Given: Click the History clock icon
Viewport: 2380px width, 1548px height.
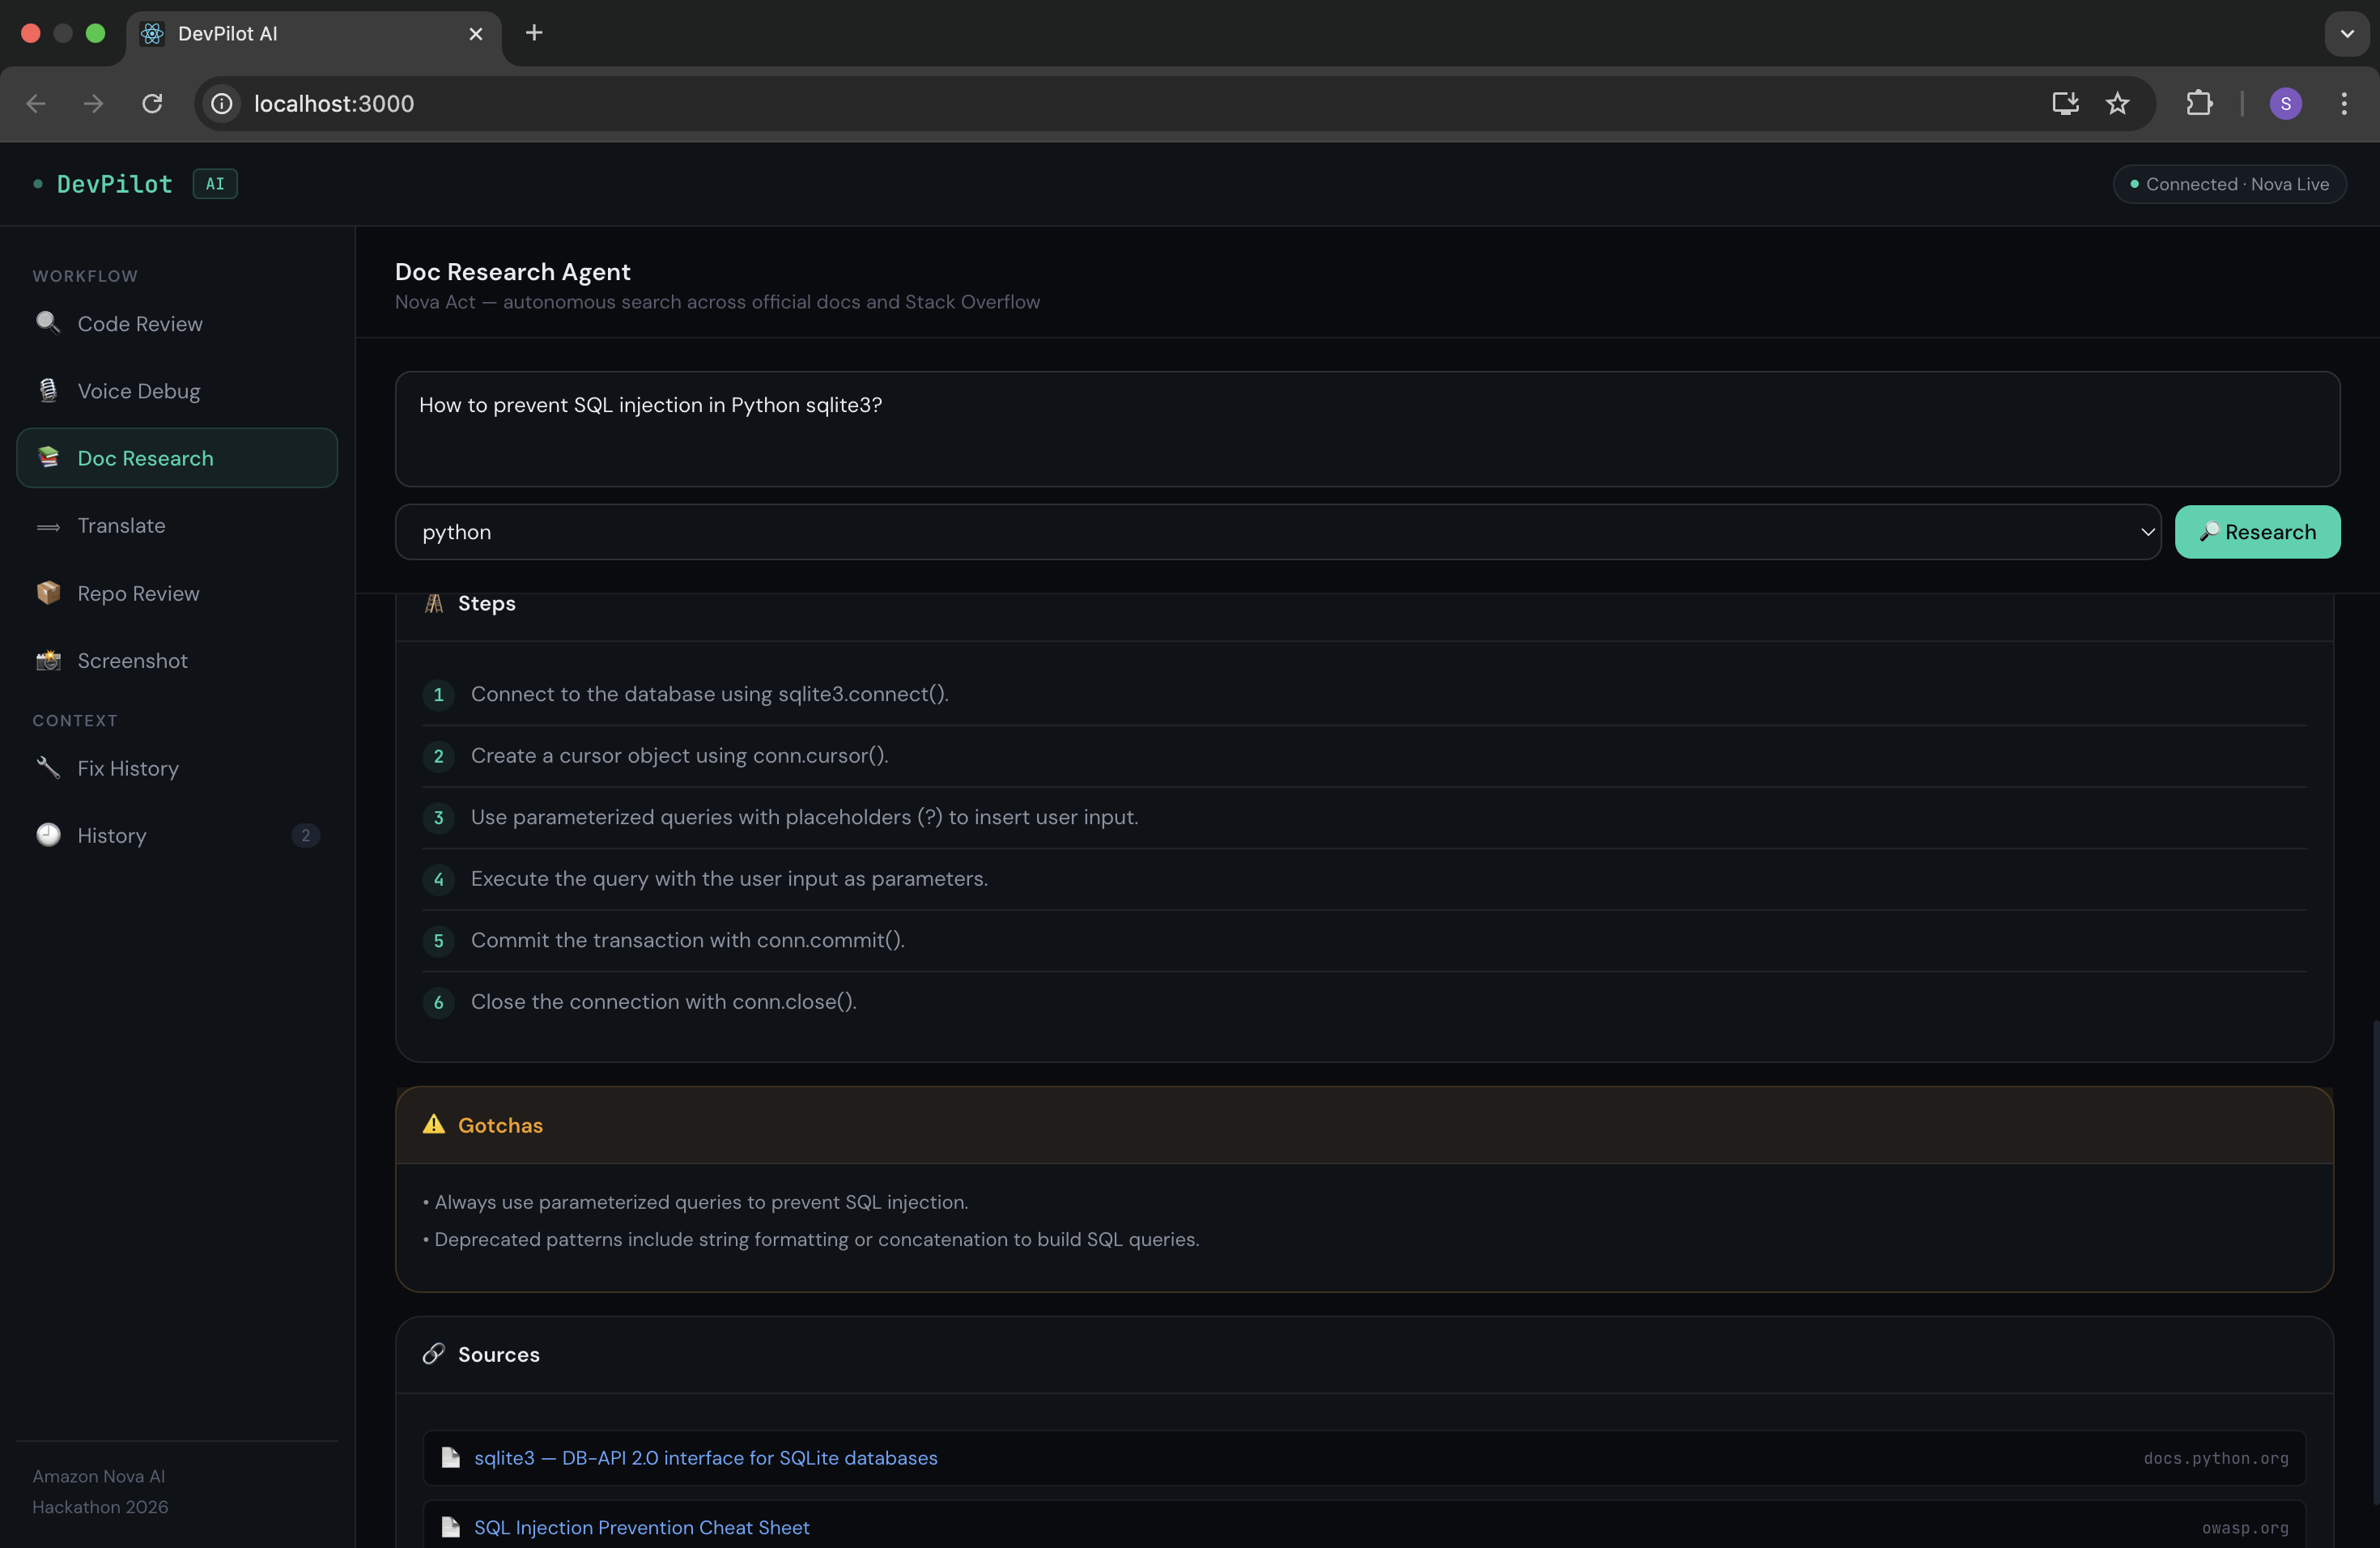Looking at the screenshot, I should tap(47, 835).
